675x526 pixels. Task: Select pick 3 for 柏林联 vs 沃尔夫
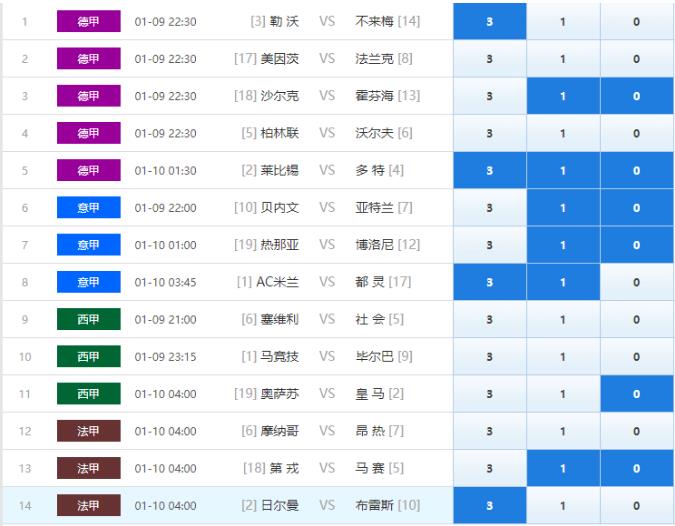coord(489,133)
